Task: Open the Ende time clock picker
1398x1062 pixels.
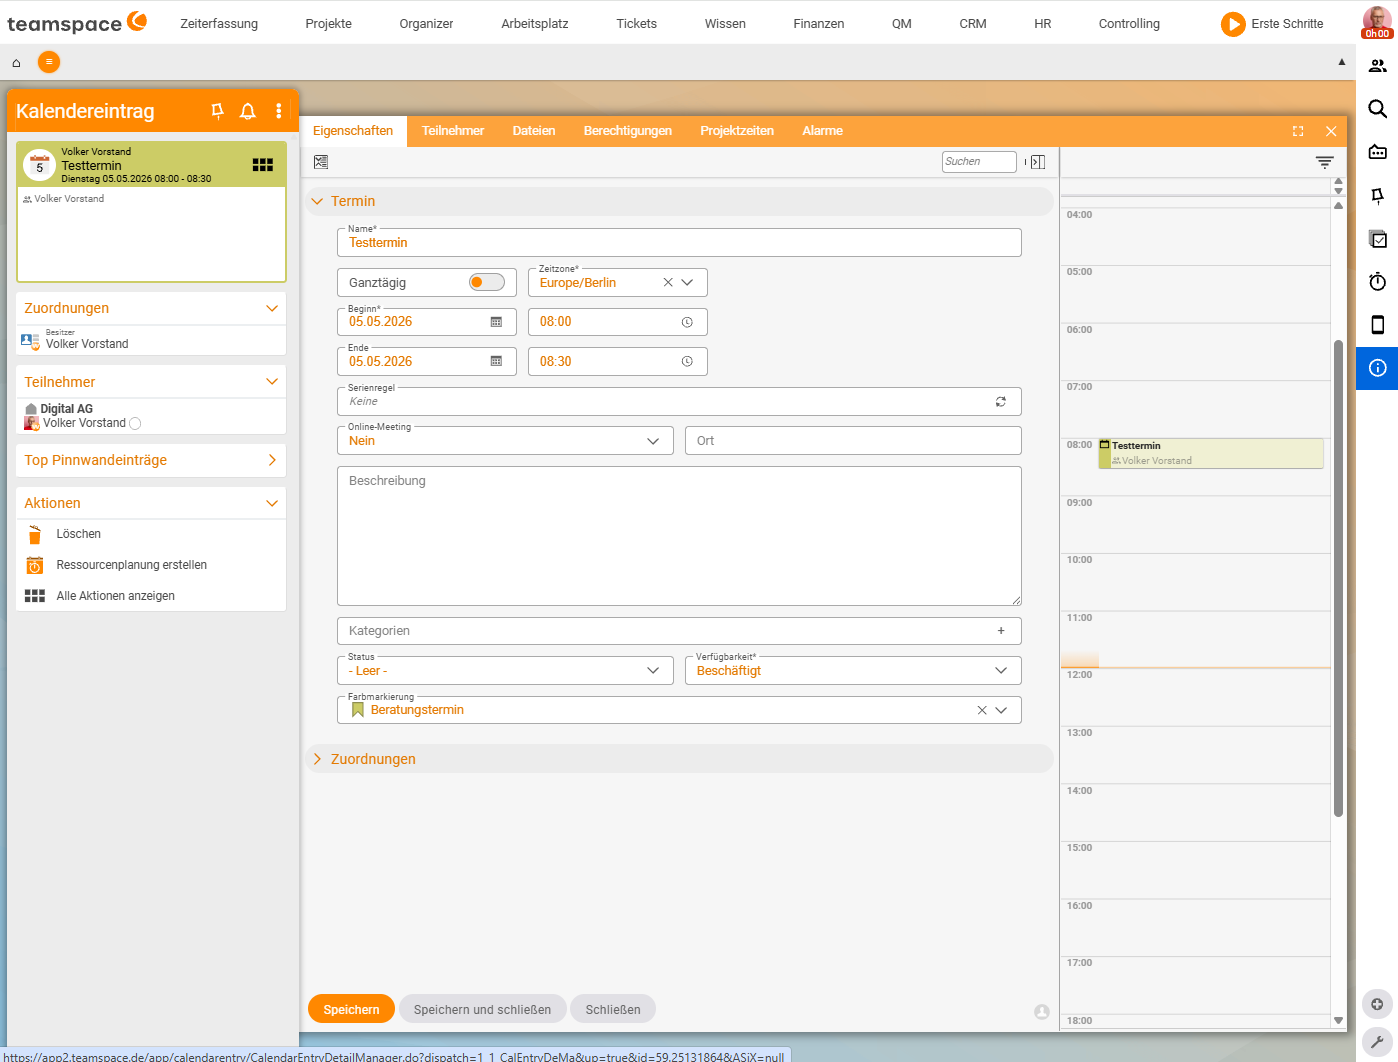Action: pyautogui.click(x=687, y=361)
